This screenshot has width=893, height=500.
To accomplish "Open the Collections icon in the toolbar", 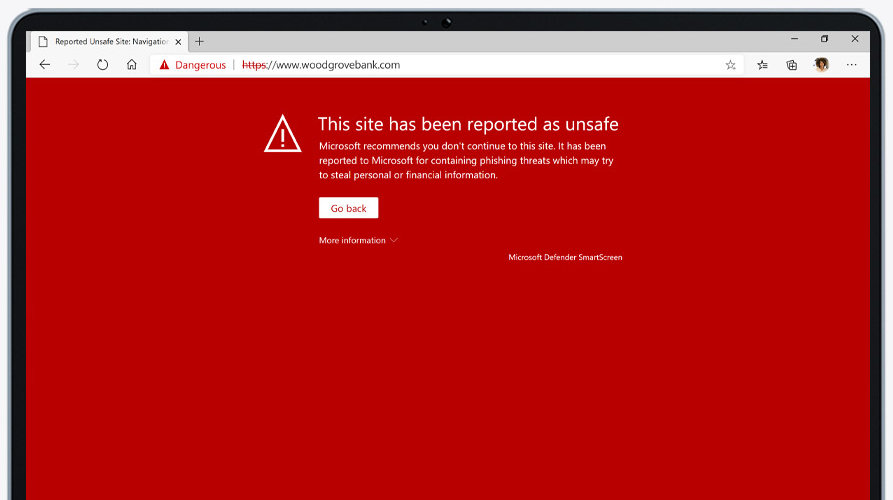I will (792, 65).
